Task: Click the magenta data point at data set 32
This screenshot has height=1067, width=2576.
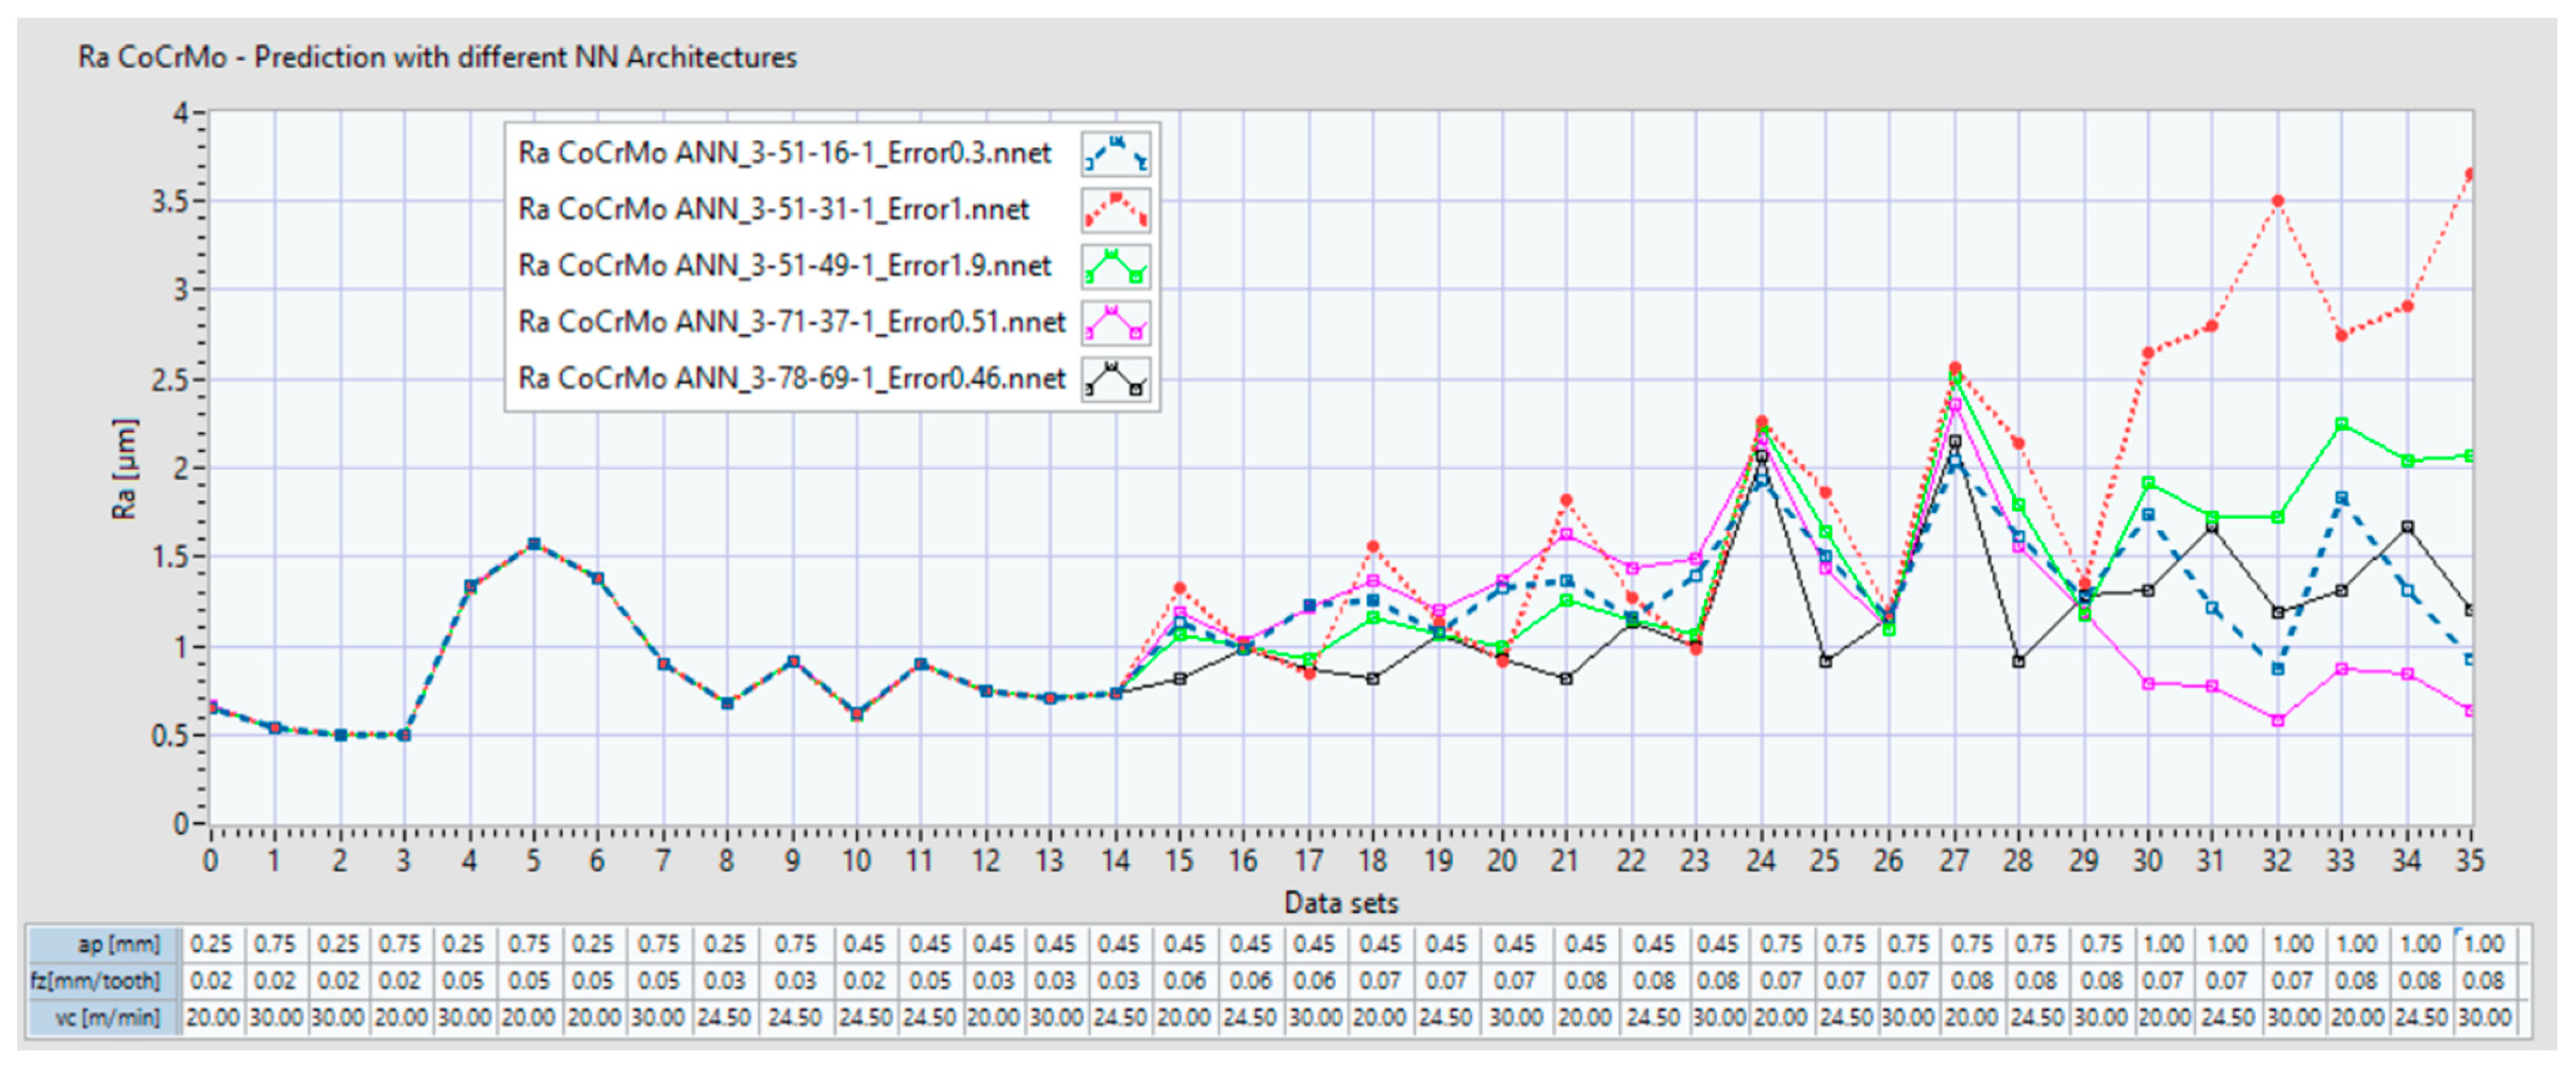Action: coord(2277,720)
